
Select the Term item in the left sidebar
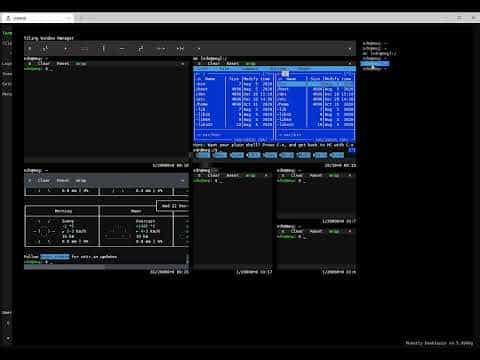click(x=7, y=33)
